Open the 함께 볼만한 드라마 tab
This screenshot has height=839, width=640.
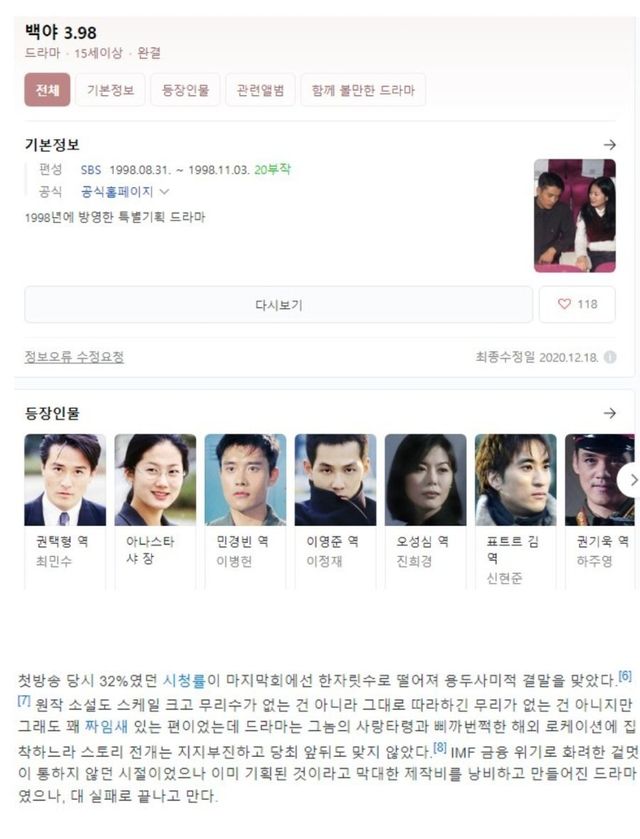363,90
